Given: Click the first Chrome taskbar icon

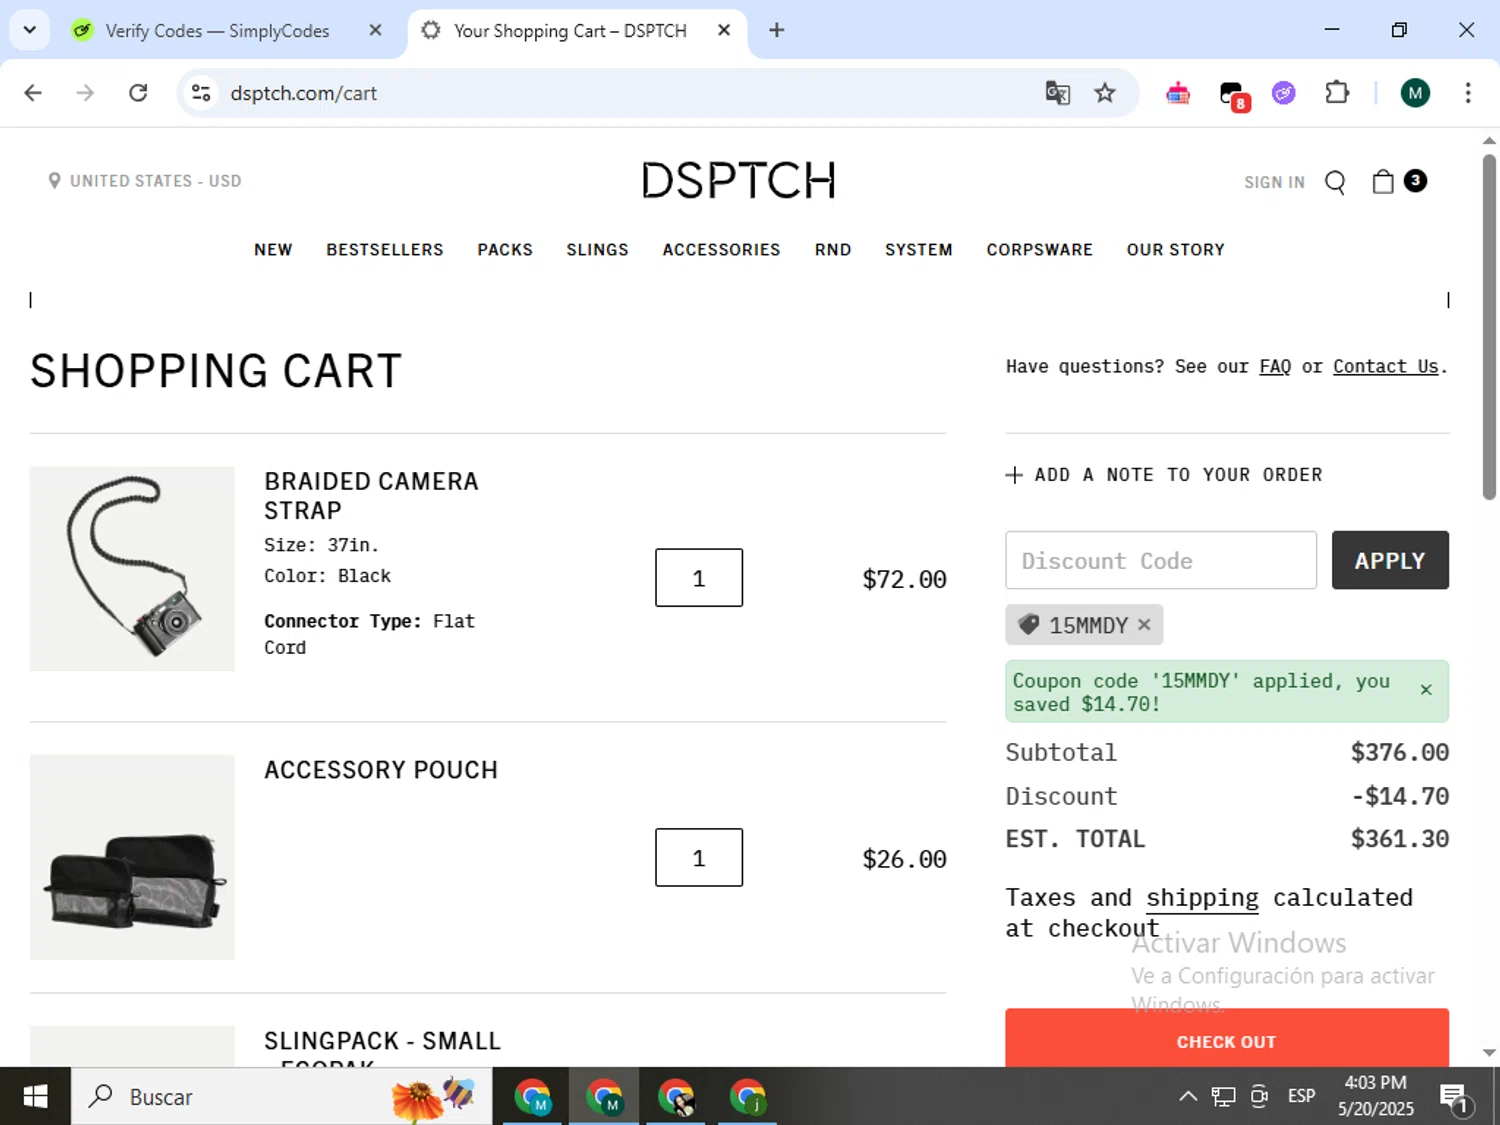Looking at the screenshot, I should tap(533, 1097).
